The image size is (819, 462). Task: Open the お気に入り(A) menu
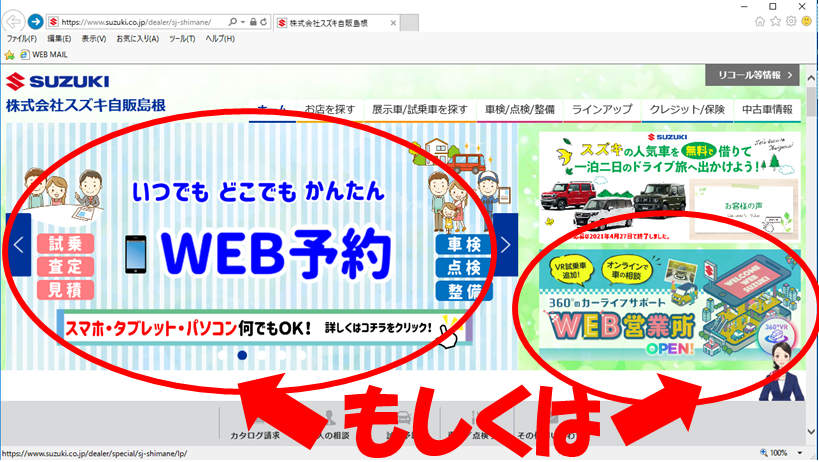tap(137, 39)
